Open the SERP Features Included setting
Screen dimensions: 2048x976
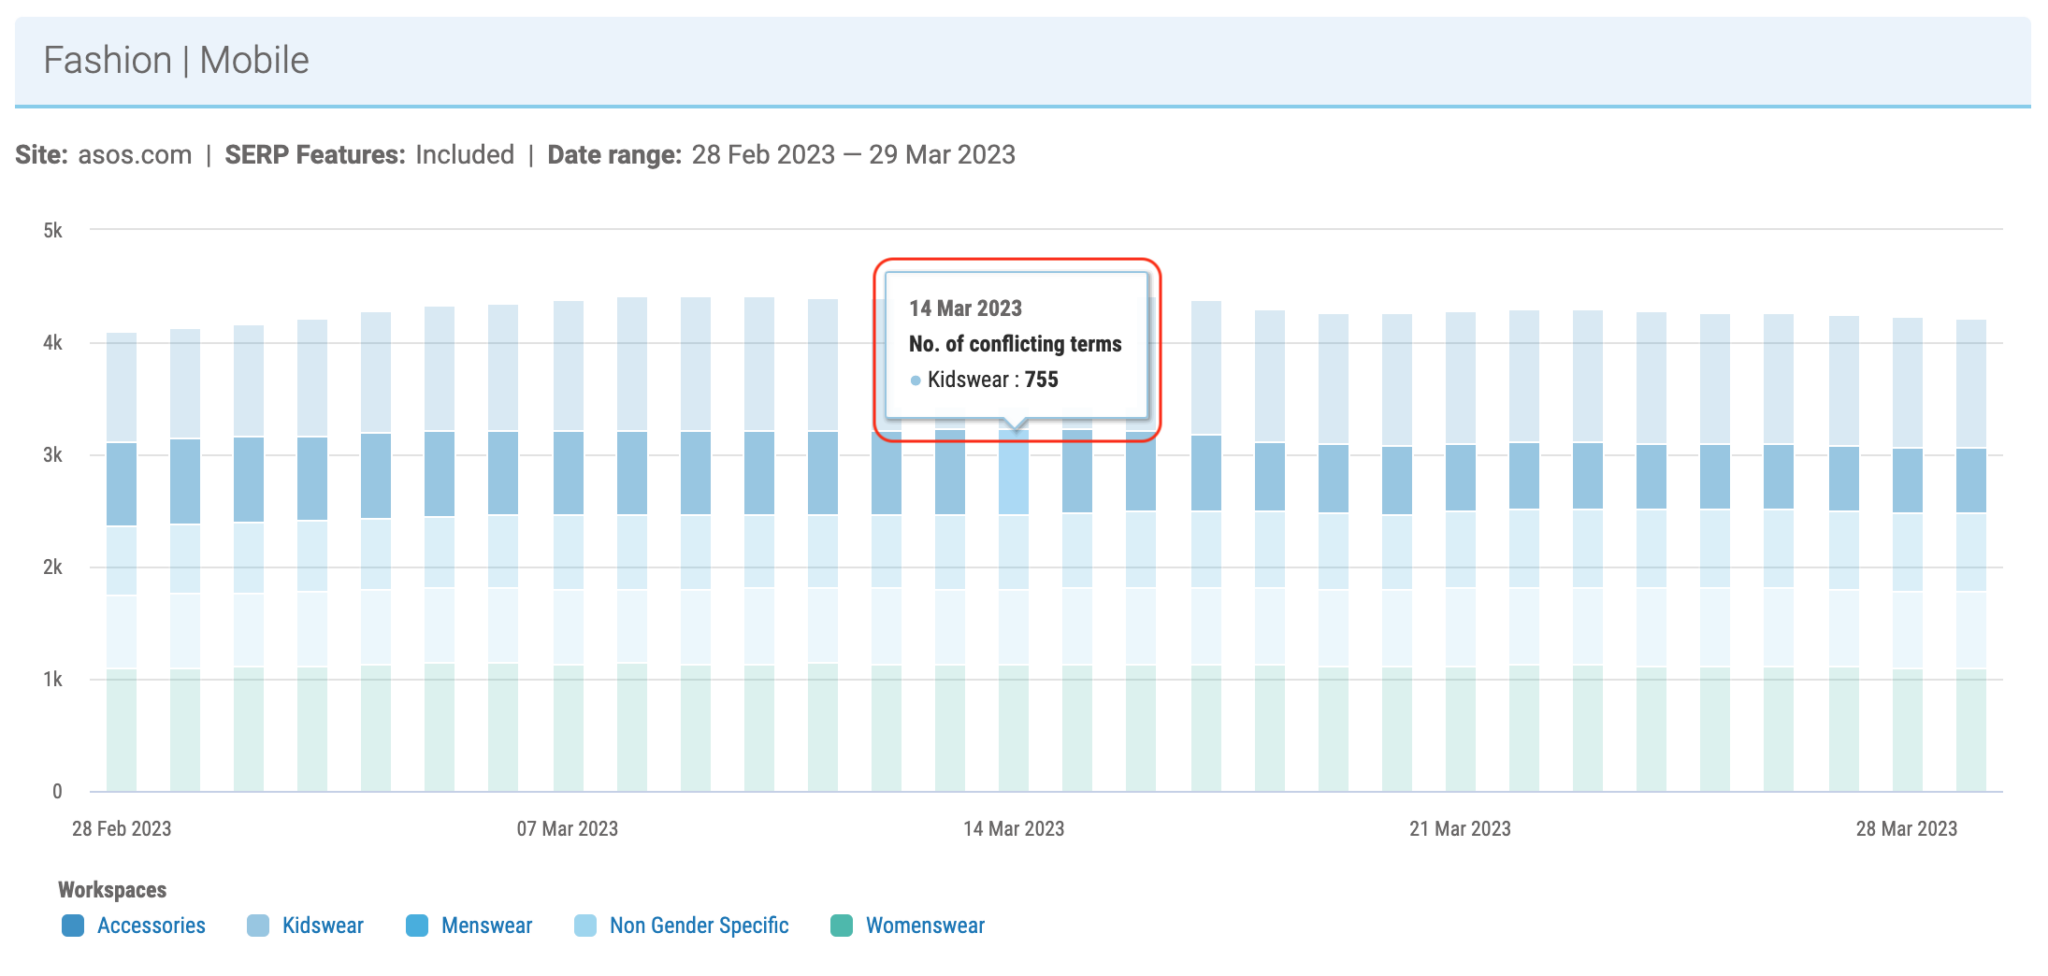click(x=464, y=155)
